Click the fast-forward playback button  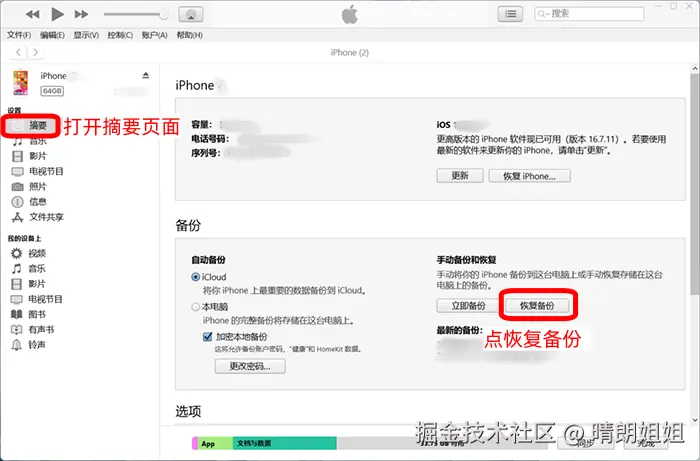coord(81,14)
